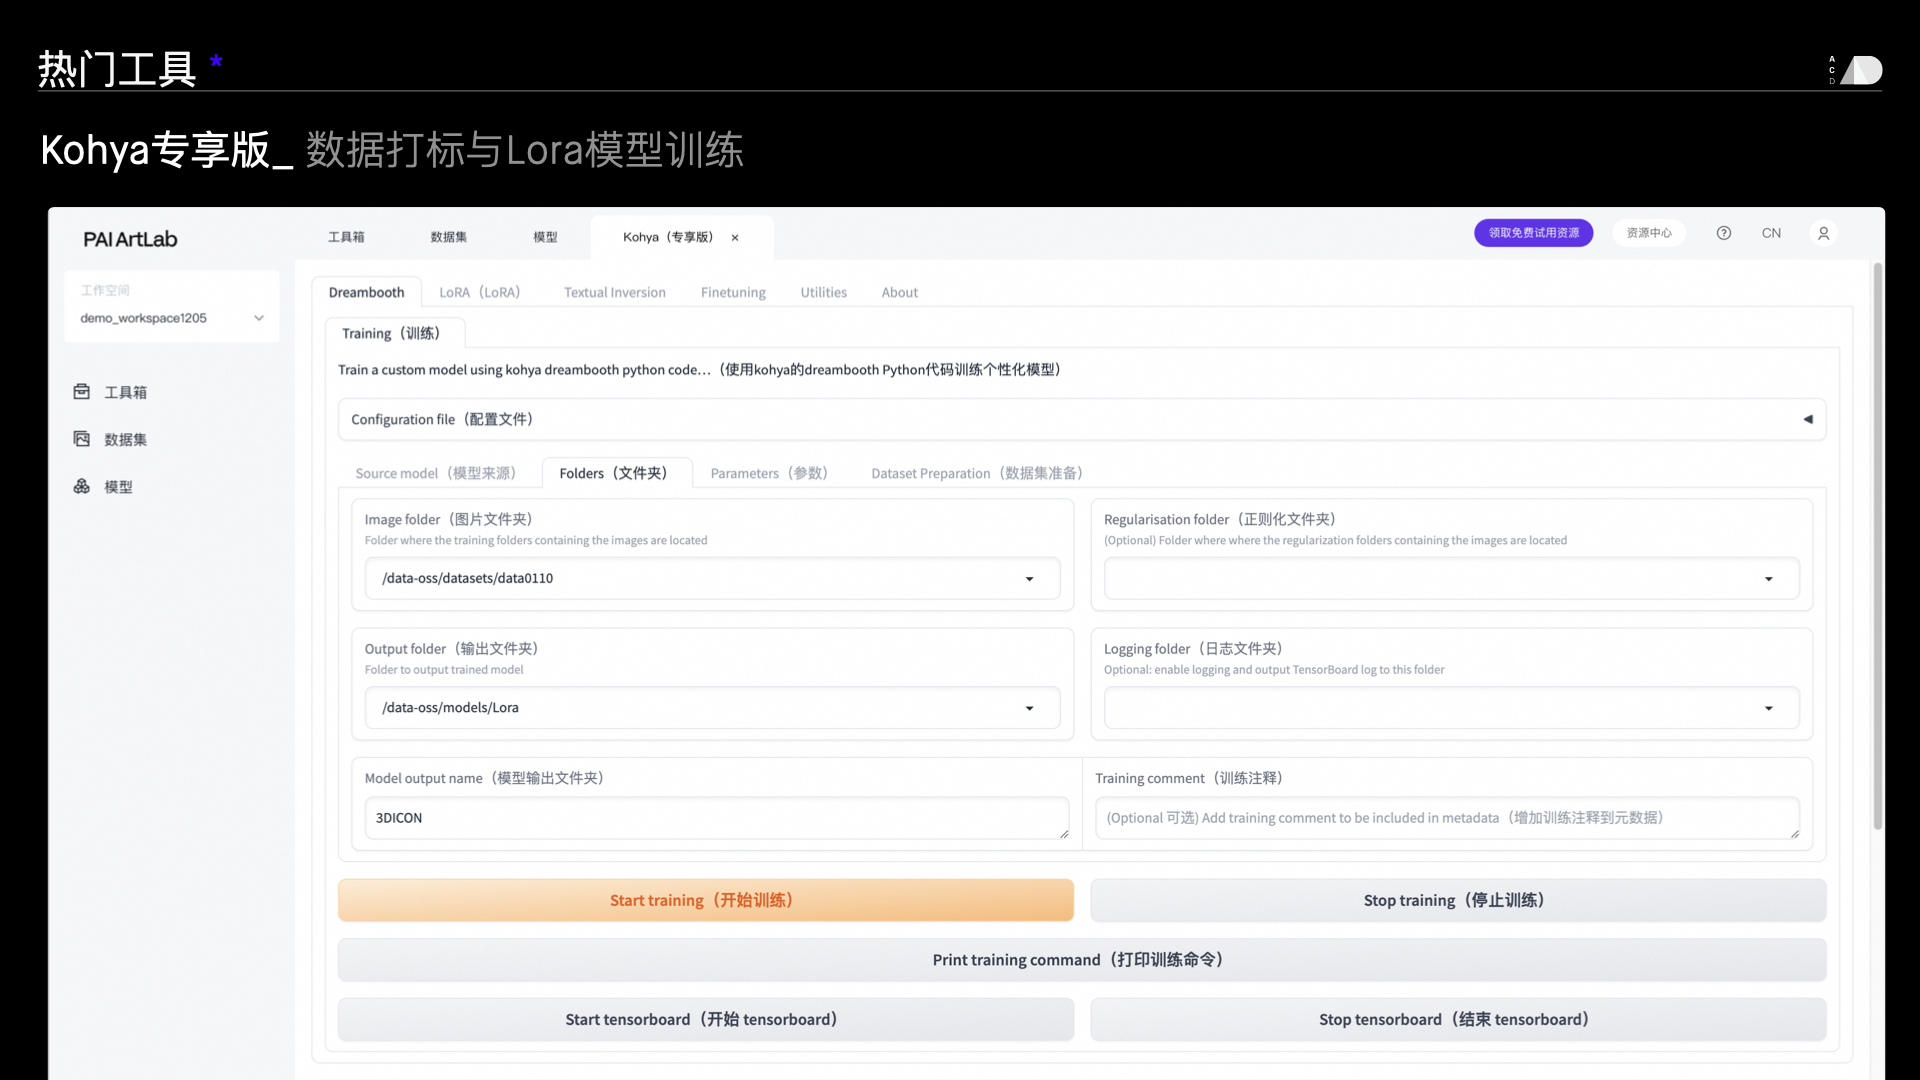Open the Parameters sub-tab

769,473
